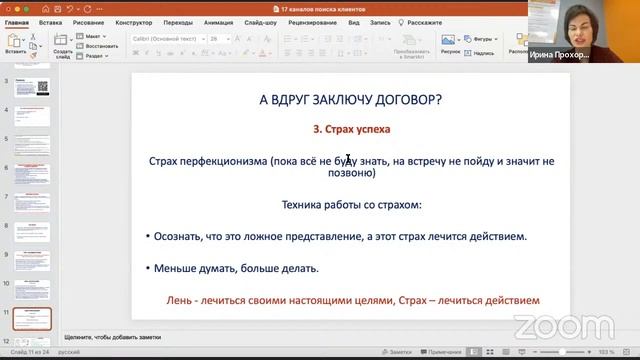Click the Format Painter brush icon
This screenshot has height=360, width=640.
click(x=33, y=55)
